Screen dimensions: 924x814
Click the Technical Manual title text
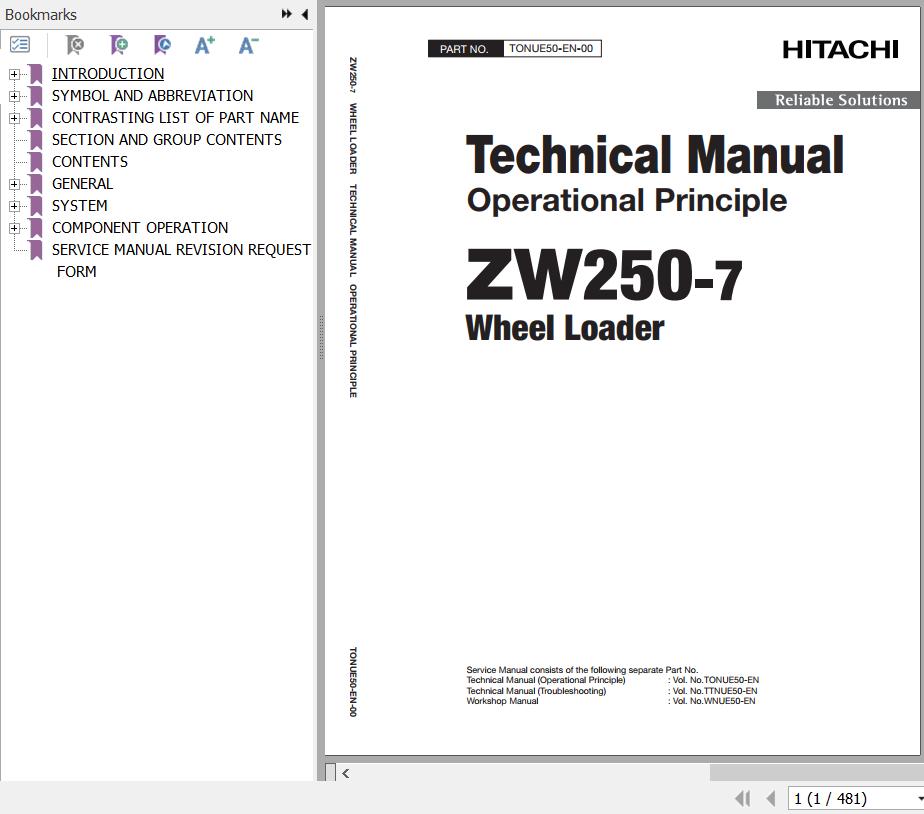tap(655, 154)
